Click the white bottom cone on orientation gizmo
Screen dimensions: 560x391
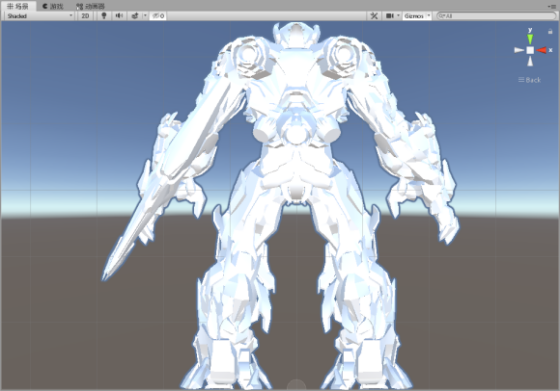[x=530, y=61]
